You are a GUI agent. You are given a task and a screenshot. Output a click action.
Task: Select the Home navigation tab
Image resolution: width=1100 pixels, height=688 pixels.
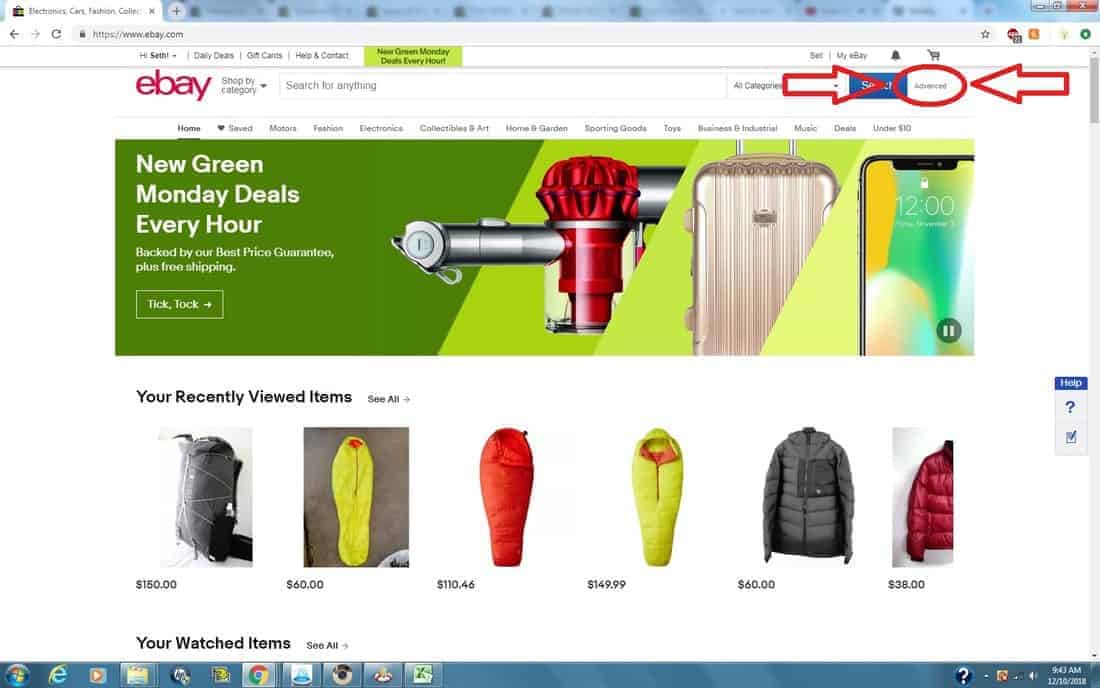(x=189, y=128)
